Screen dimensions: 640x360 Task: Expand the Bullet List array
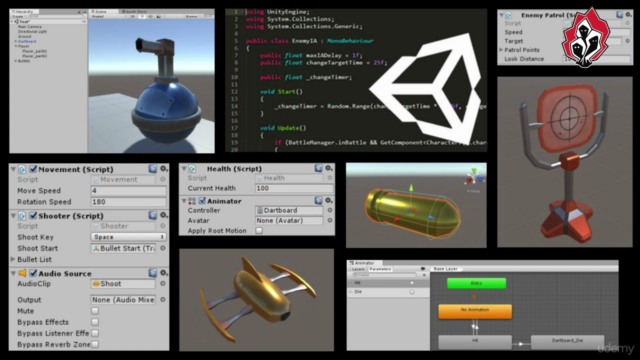[13, 259]
